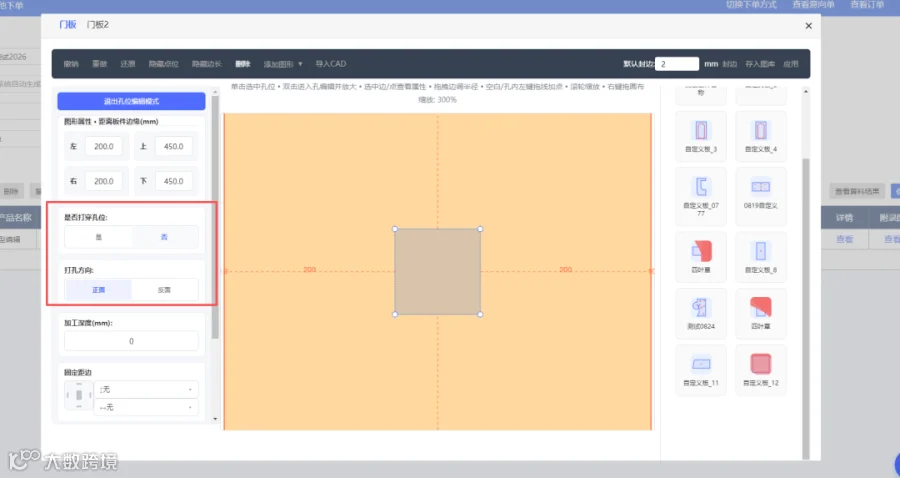Image resolution: width=900 pixels, height=478 pixels.
Task: Open the horizontal fixed-margin ↔无 dropdown
Action: (x=146, y=407)
